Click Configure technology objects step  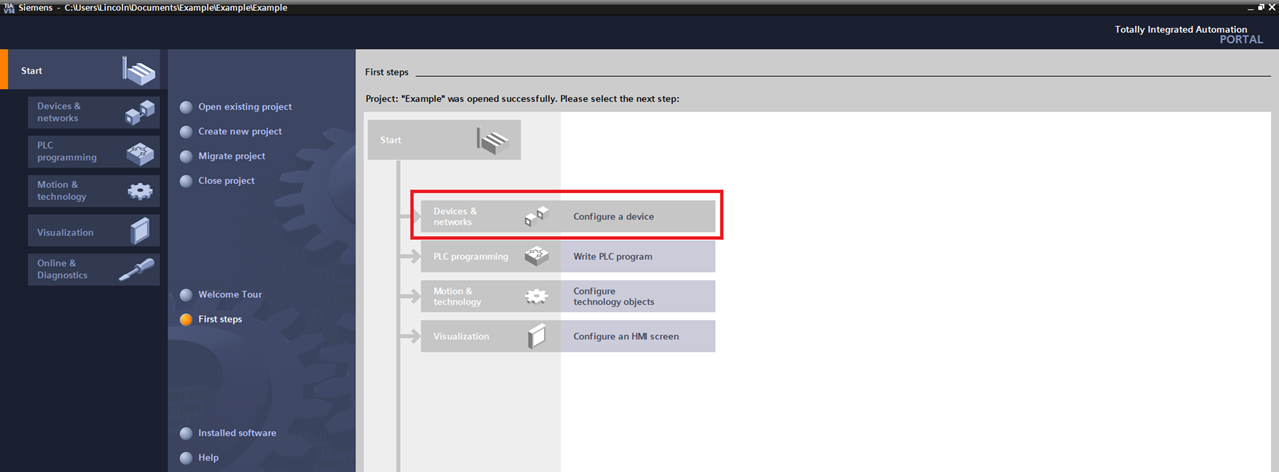(613, 297)
